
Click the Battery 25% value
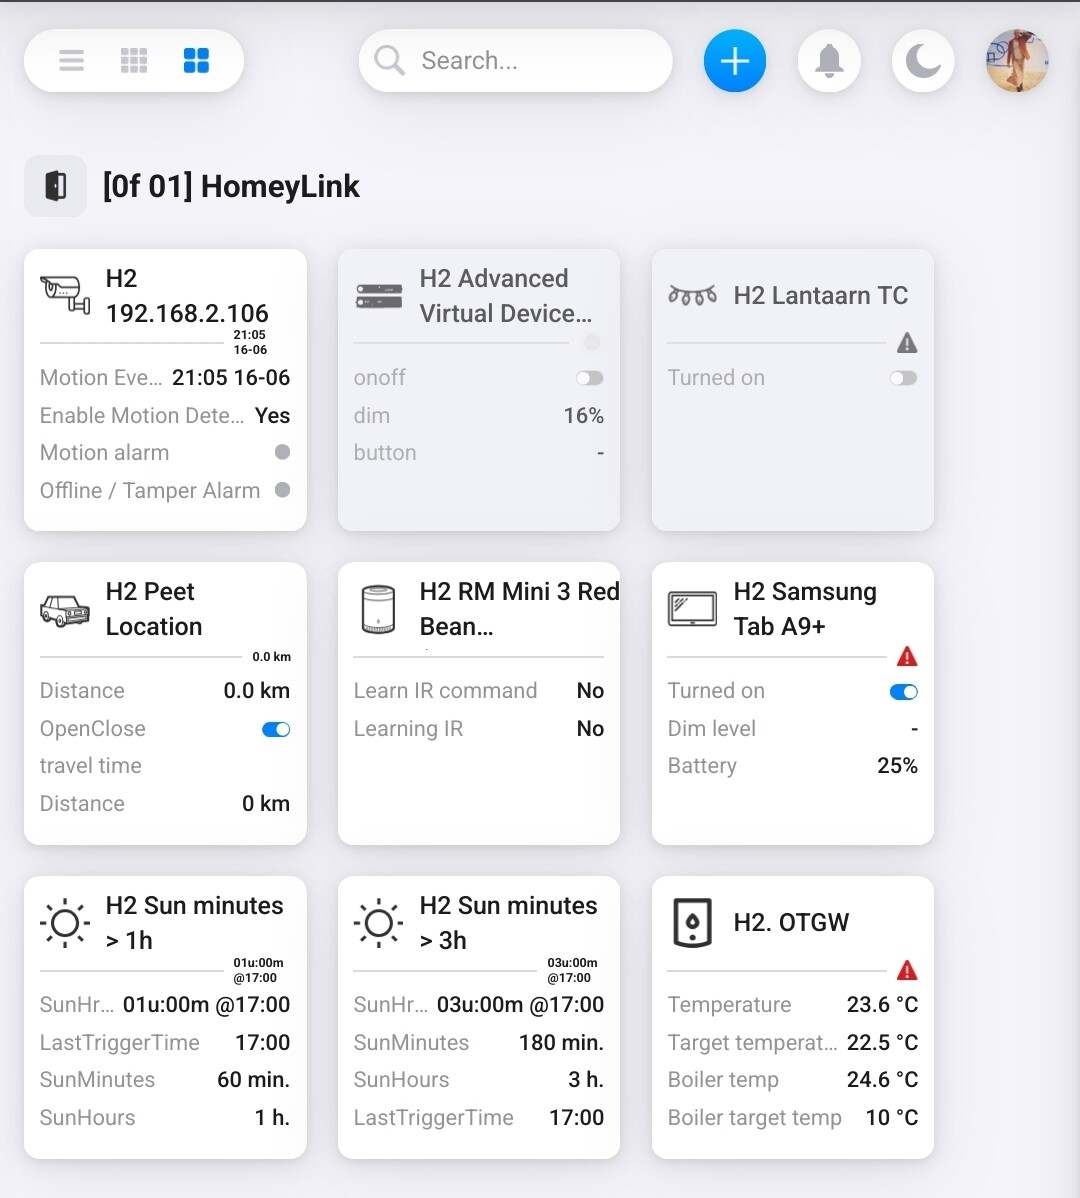click(897, 766)
